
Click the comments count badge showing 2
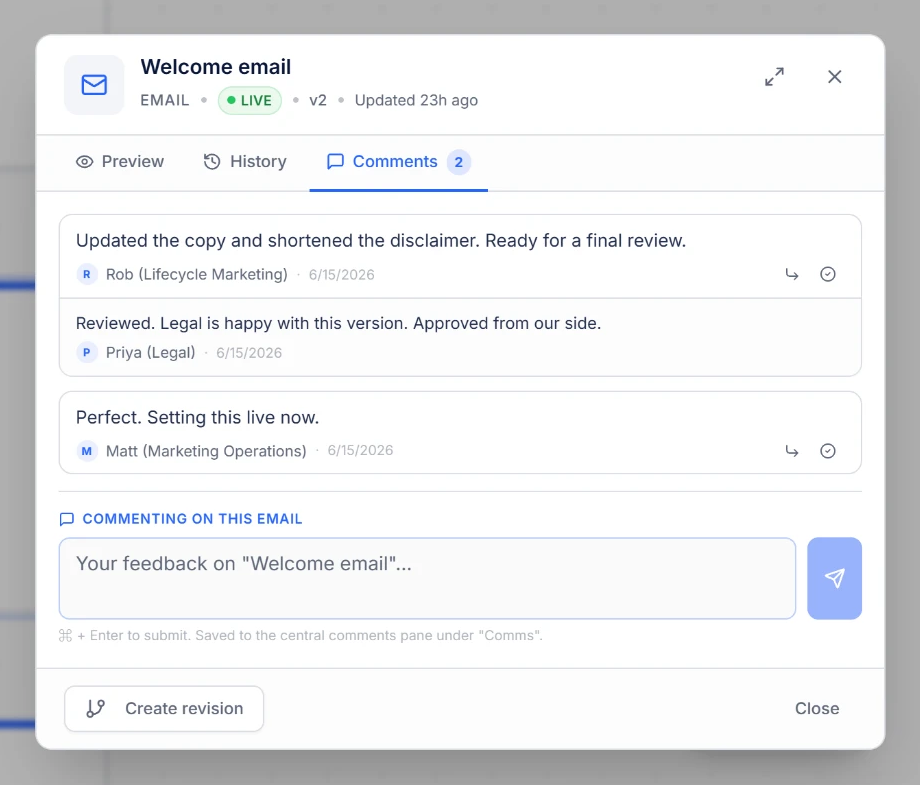click(x=458, y=162)
